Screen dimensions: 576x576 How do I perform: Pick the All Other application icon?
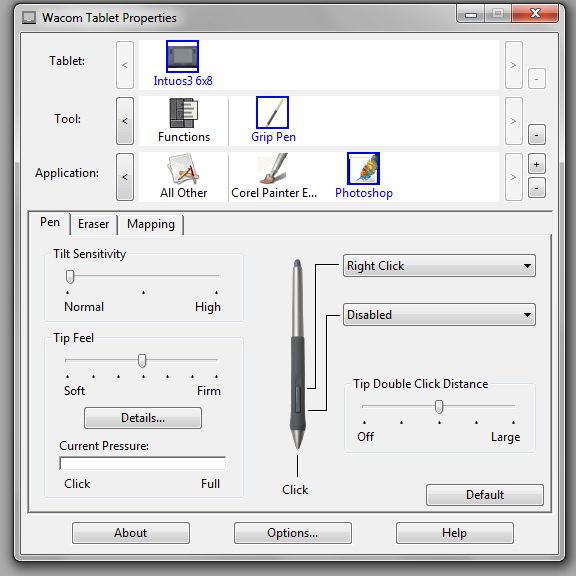click(183, 169)
